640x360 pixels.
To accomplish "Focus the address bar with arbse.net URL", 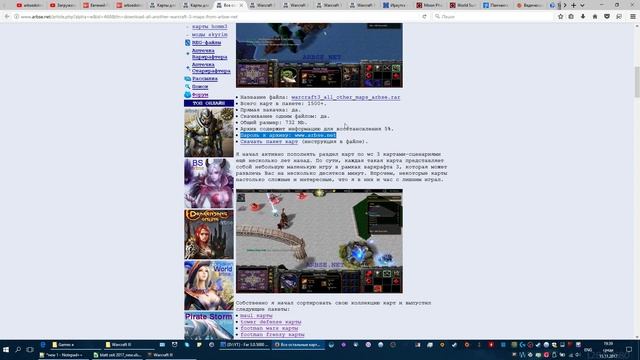I will click(216, 17).
